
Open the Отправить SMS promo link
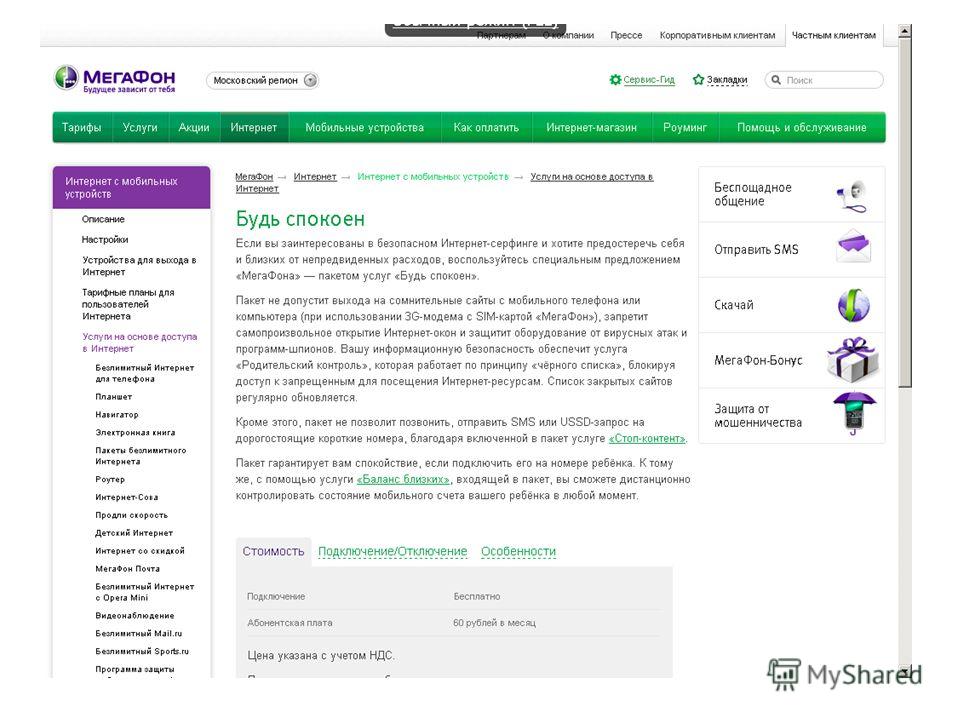pyautogui.click(x=756, y=249)
